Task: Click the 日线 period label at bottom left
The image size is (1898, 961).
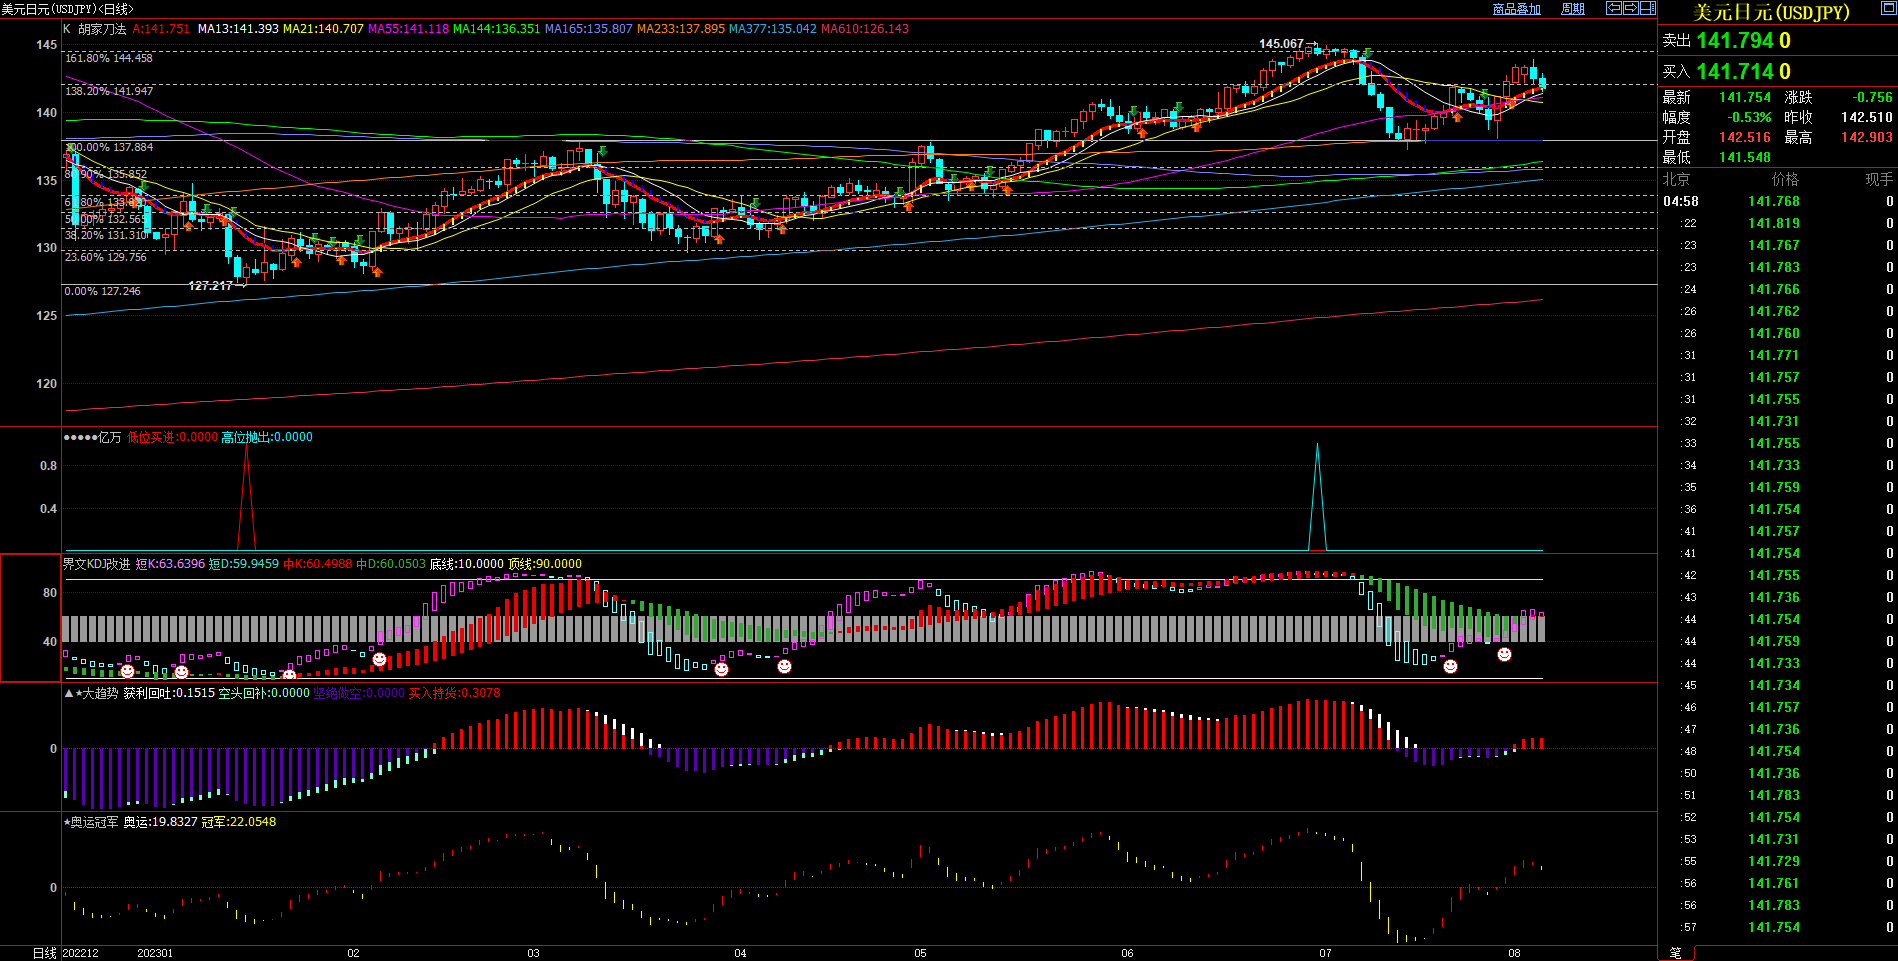Action: 44,953
